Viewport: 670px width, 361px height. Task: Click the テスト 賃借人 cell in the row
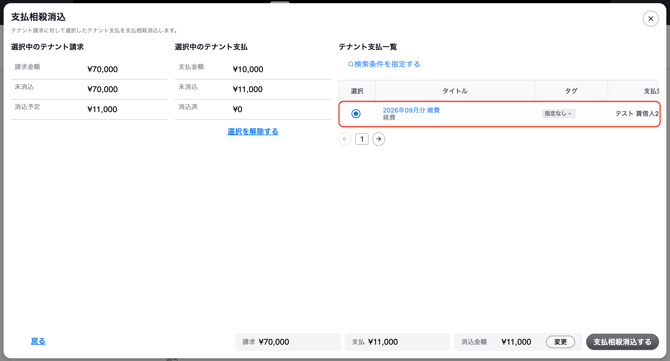[637, 114]
